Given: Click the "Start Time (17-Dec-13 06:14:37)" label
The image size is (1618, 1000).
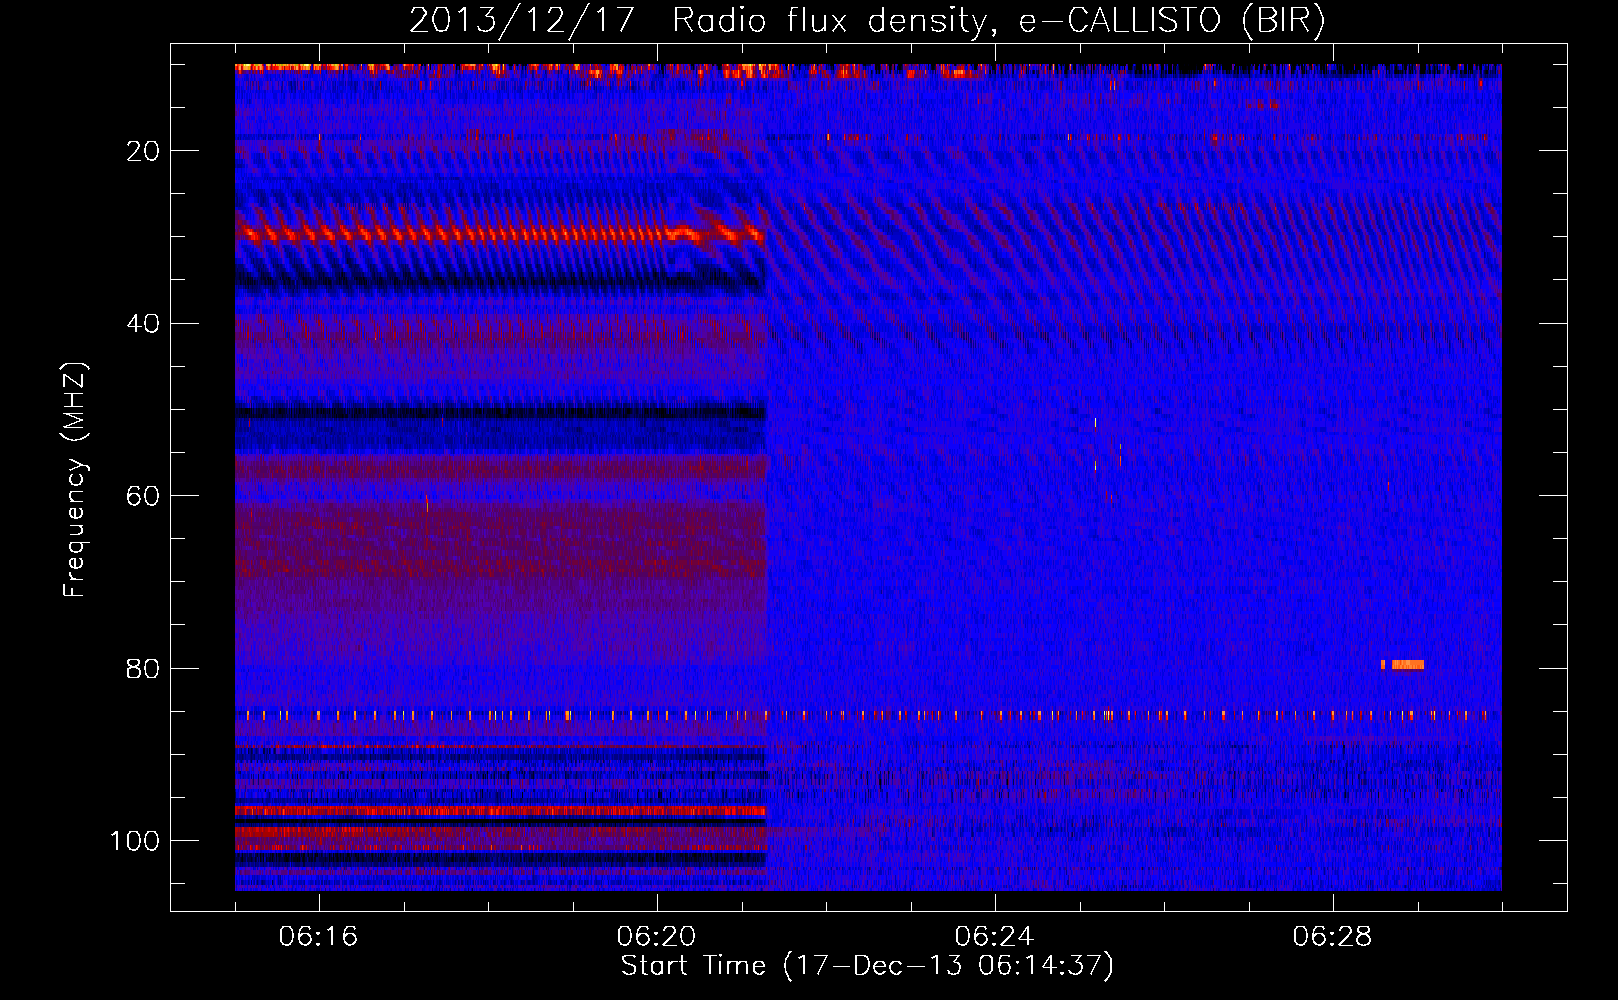Looking at the screenshot, I should pyautogui.click(x=867, y=966).
